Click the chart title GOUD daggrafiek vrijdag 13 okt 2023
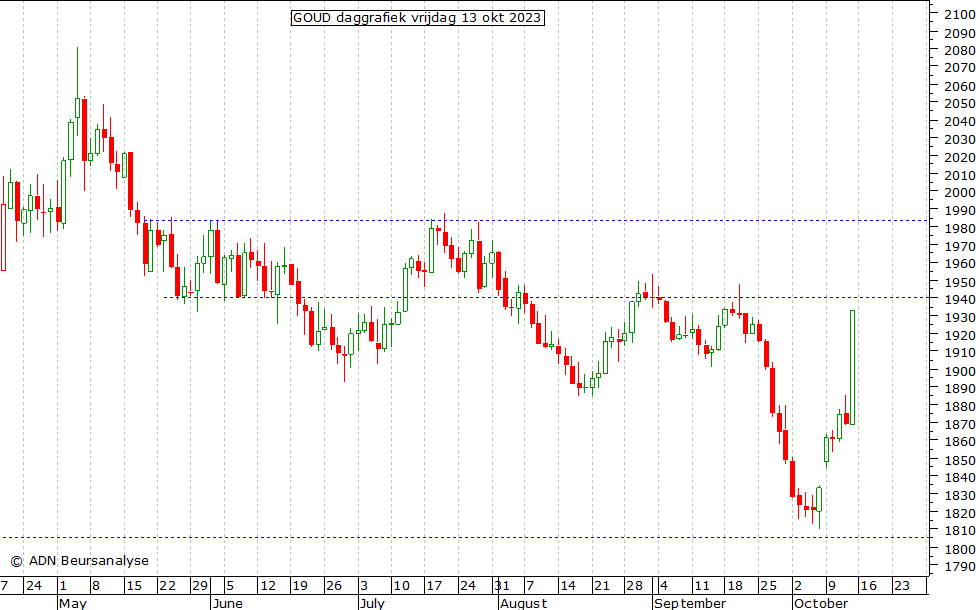Image resolution: width=980 pixels, height=610 pixels. 418,18
